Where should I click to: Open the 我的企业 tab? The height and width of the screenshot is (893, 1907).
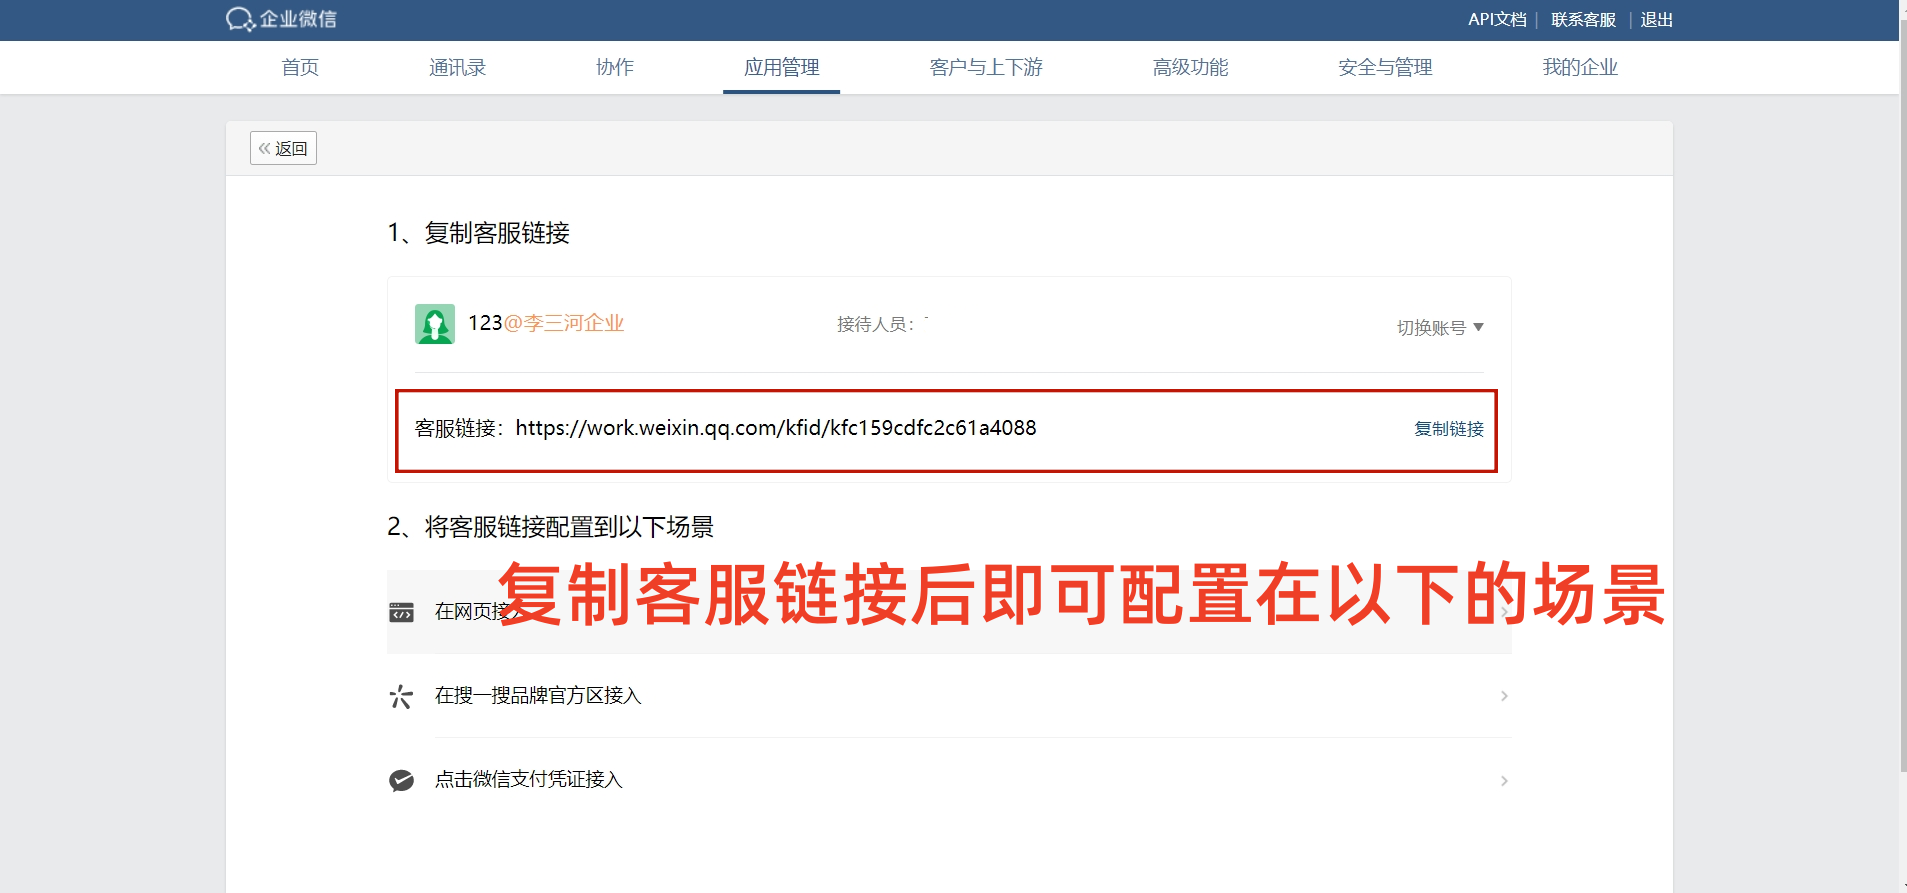pyautogui.click(x=1580, y=67)
